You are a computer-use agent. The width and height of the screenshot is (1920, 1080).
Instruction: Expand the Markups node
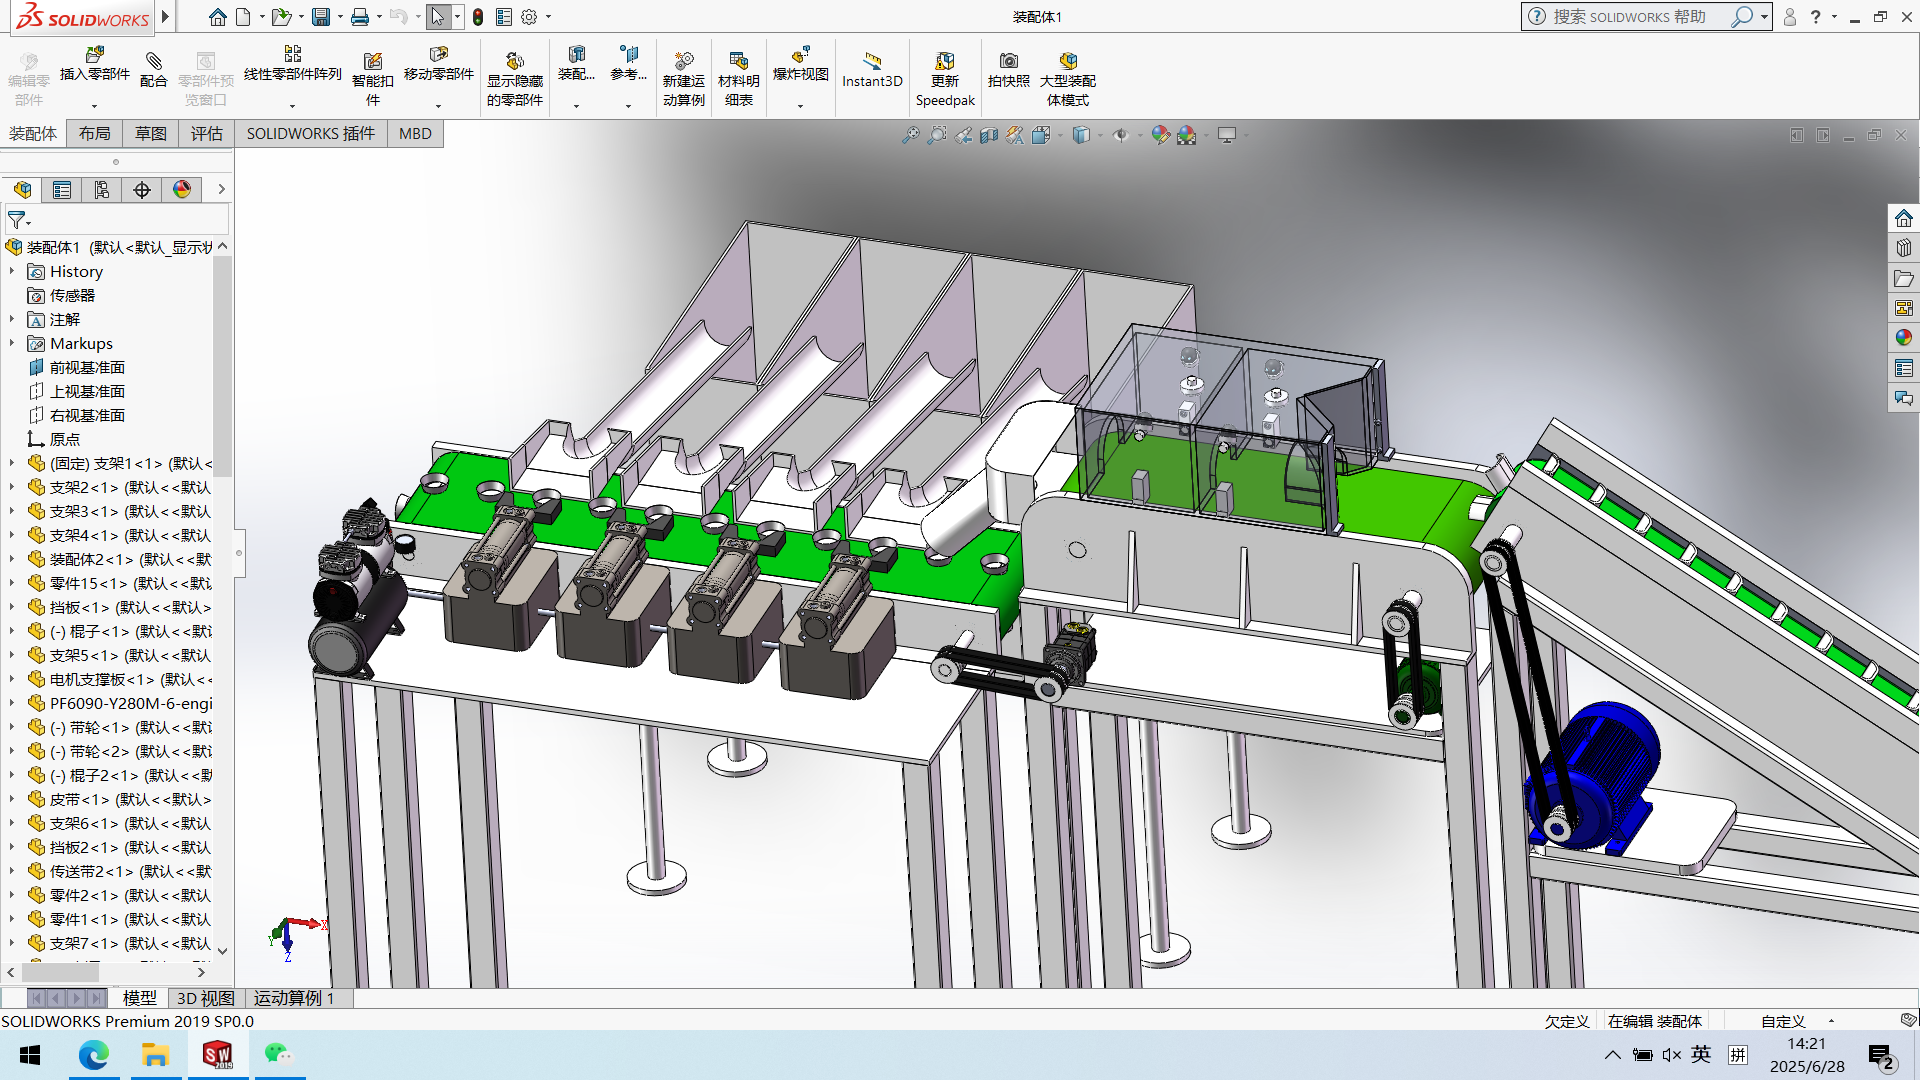pyautogui.click(x=12, y=343)
